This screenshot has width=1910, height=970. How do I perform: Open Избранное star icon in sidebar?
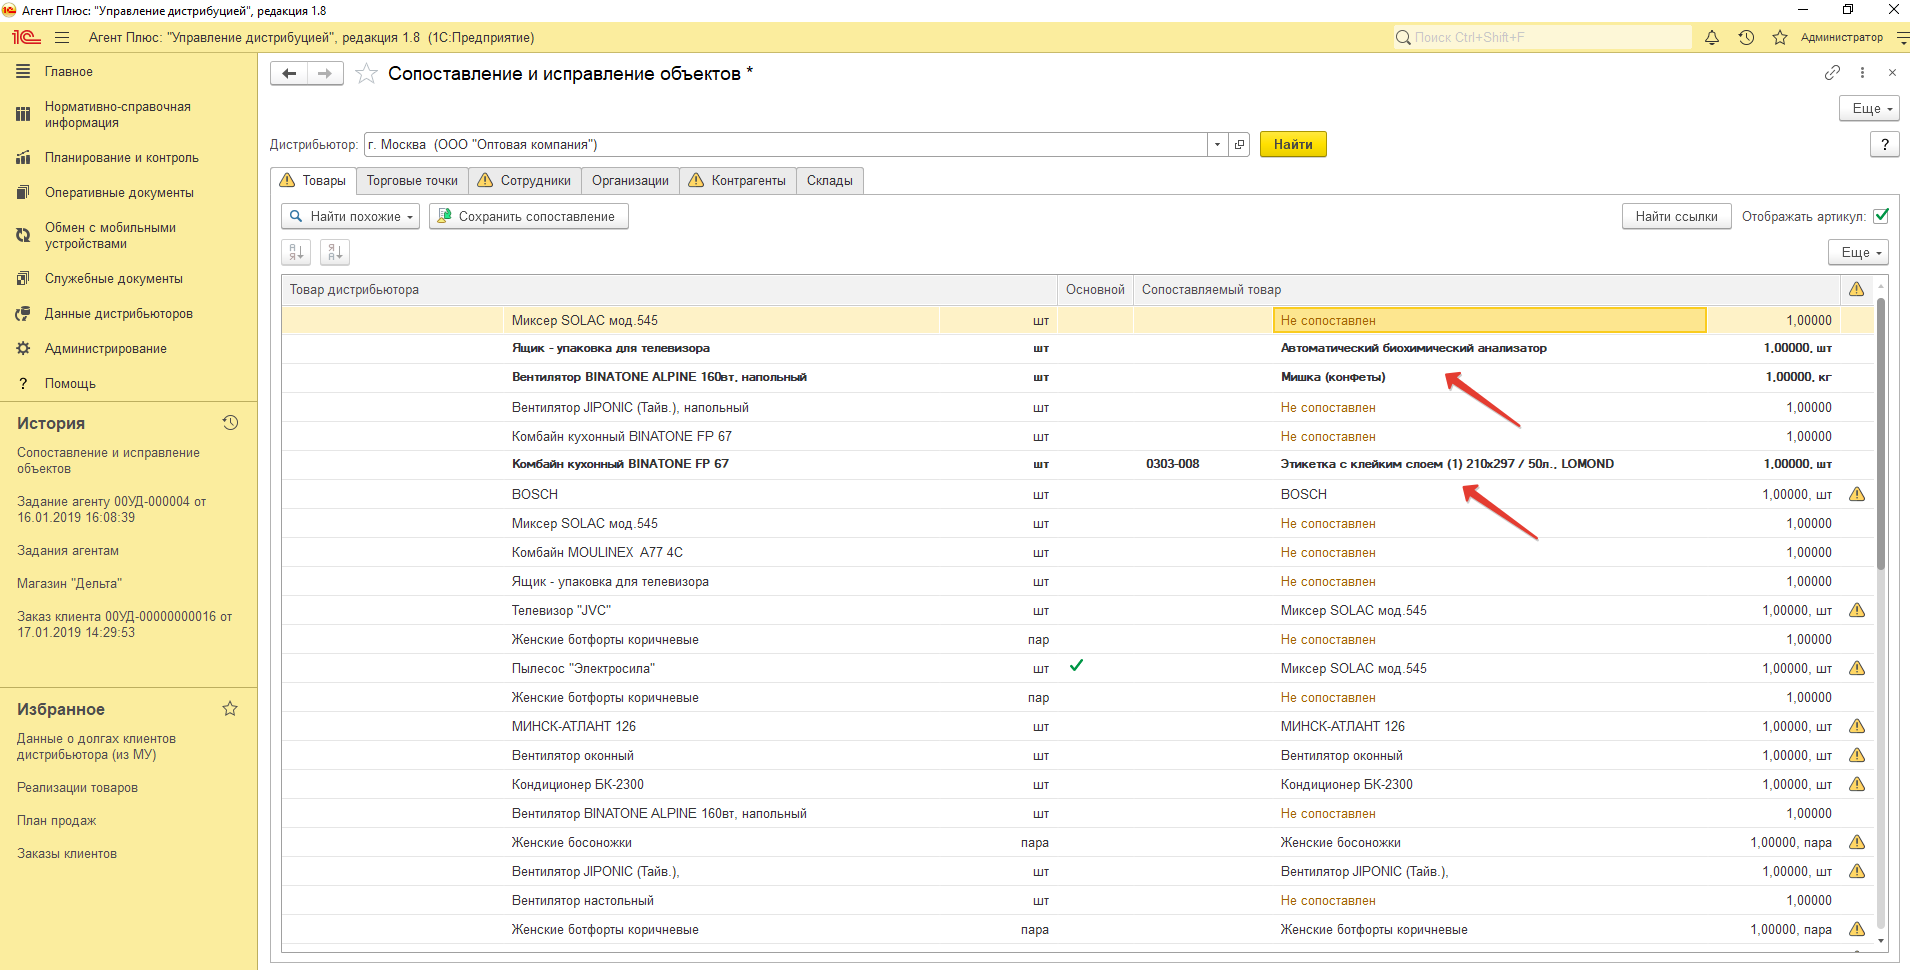click(x=230, y=709)
